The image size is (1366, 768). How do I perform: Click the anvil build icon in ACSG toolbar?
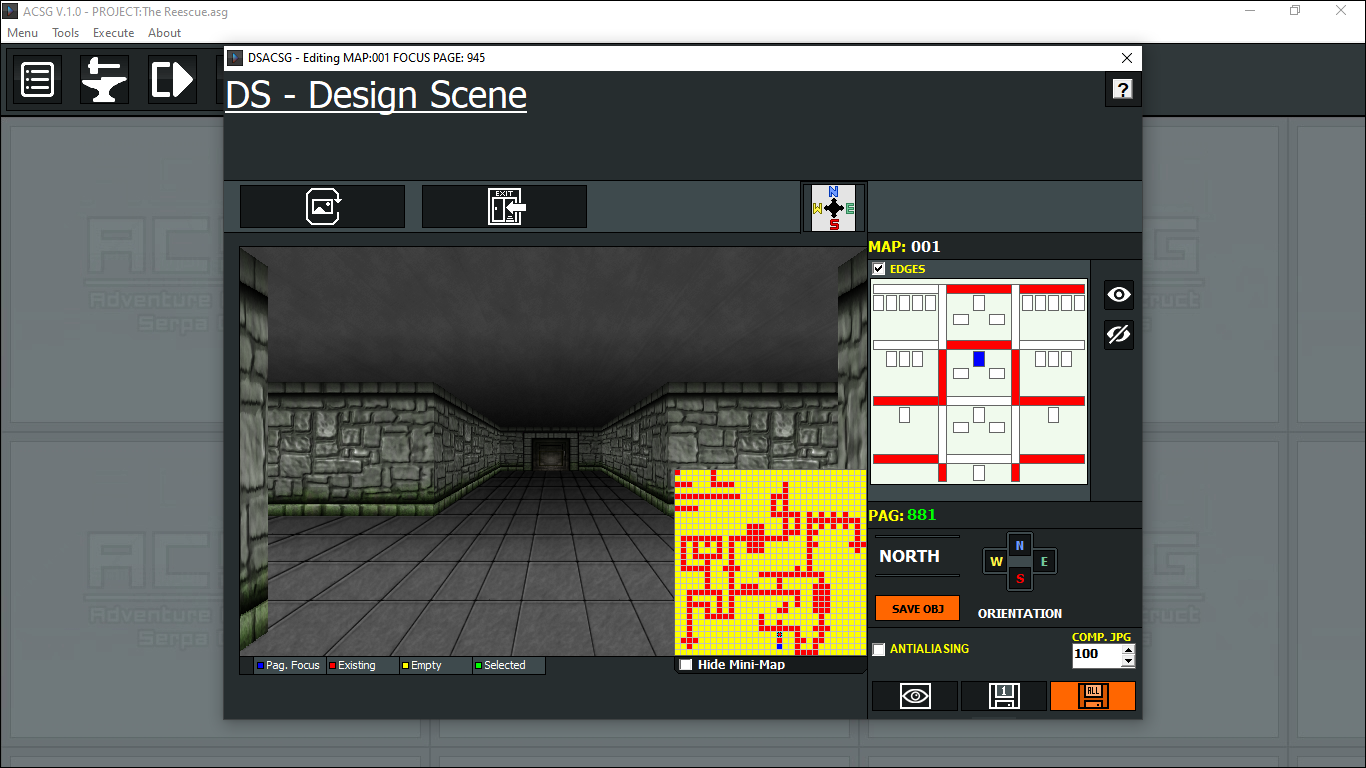[x=104, y=80]
